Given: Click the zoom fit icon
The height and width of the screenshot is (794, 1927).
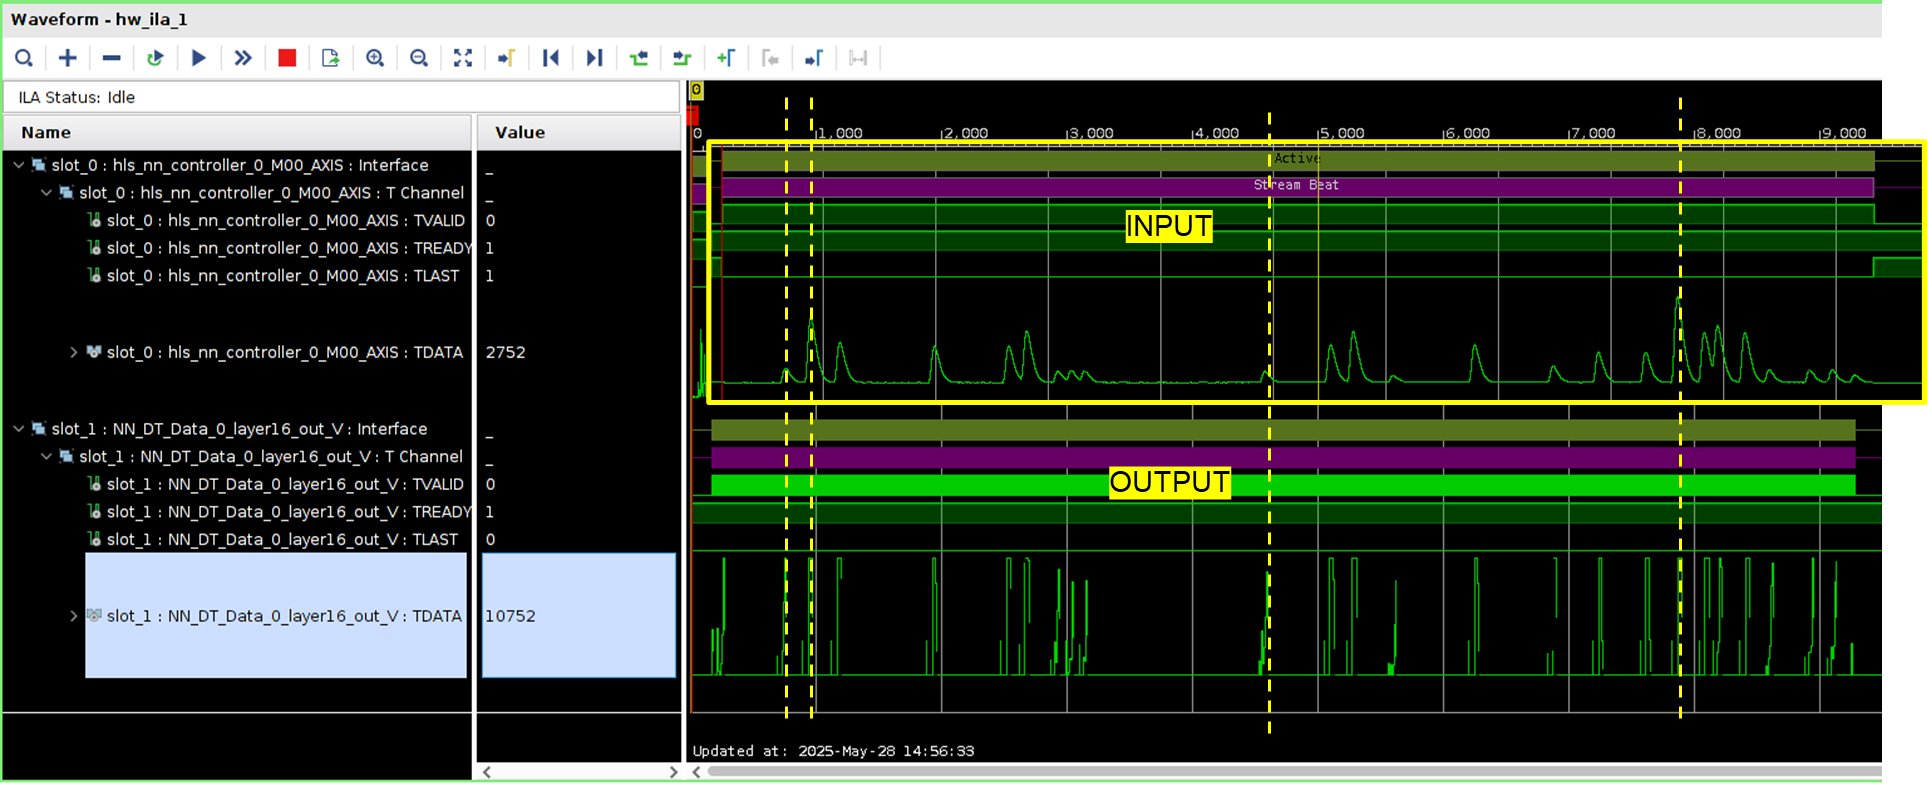Looking at the screenshot, I should (x=463, y=58).
